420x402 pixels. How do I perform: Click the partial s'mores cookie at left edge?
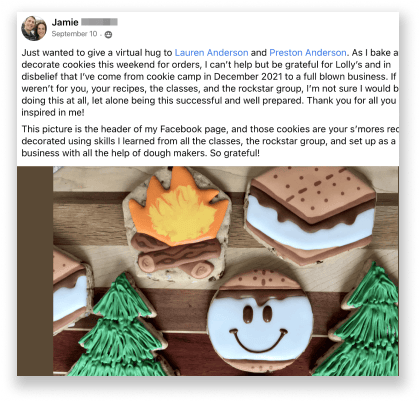72,292
